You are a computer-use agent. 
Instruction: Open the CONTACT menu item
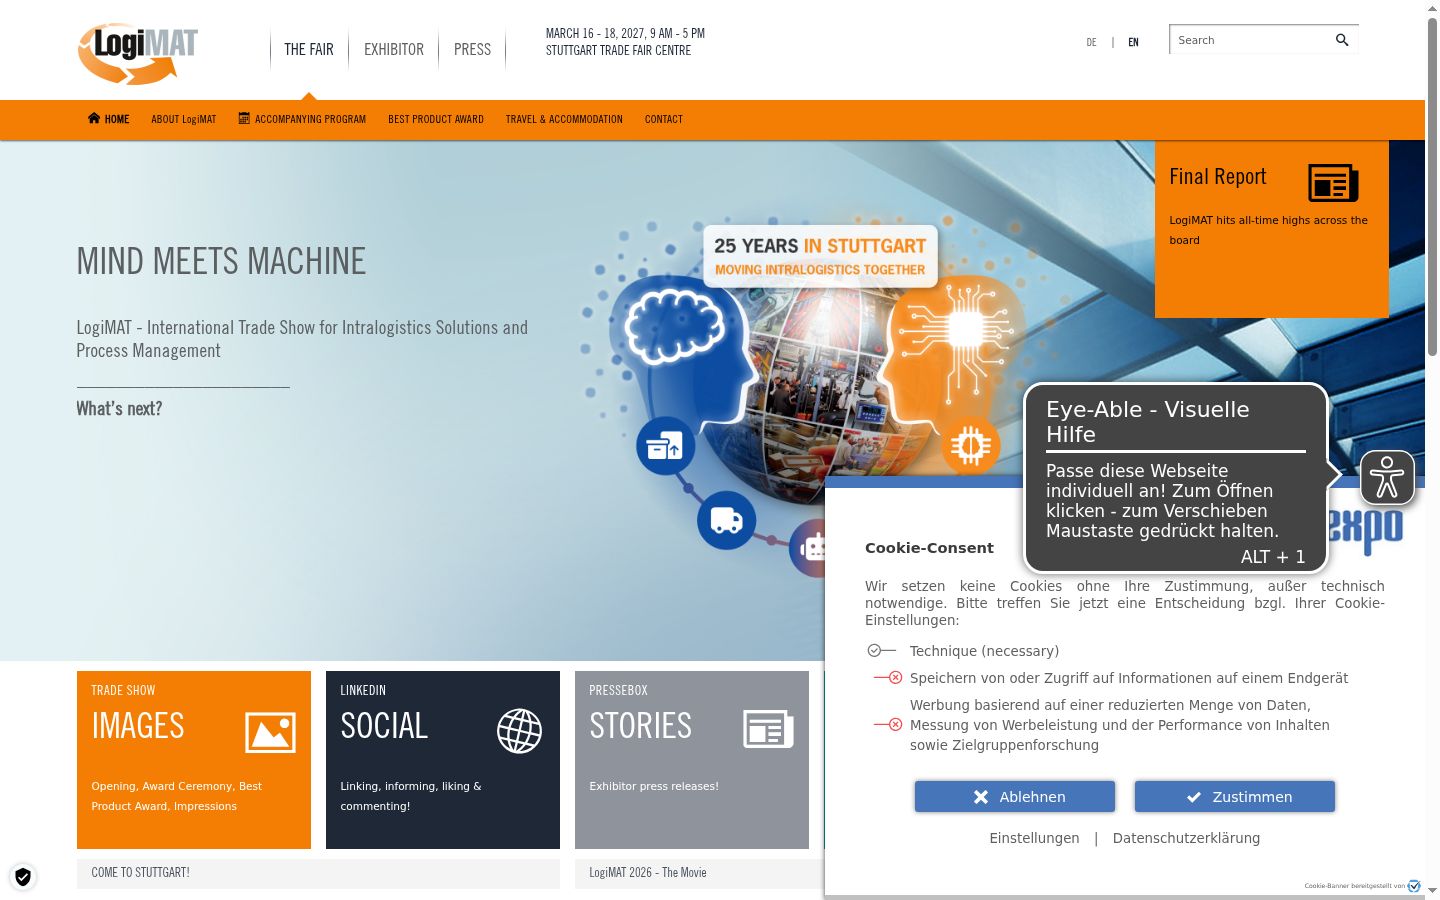tap(664, 119)
